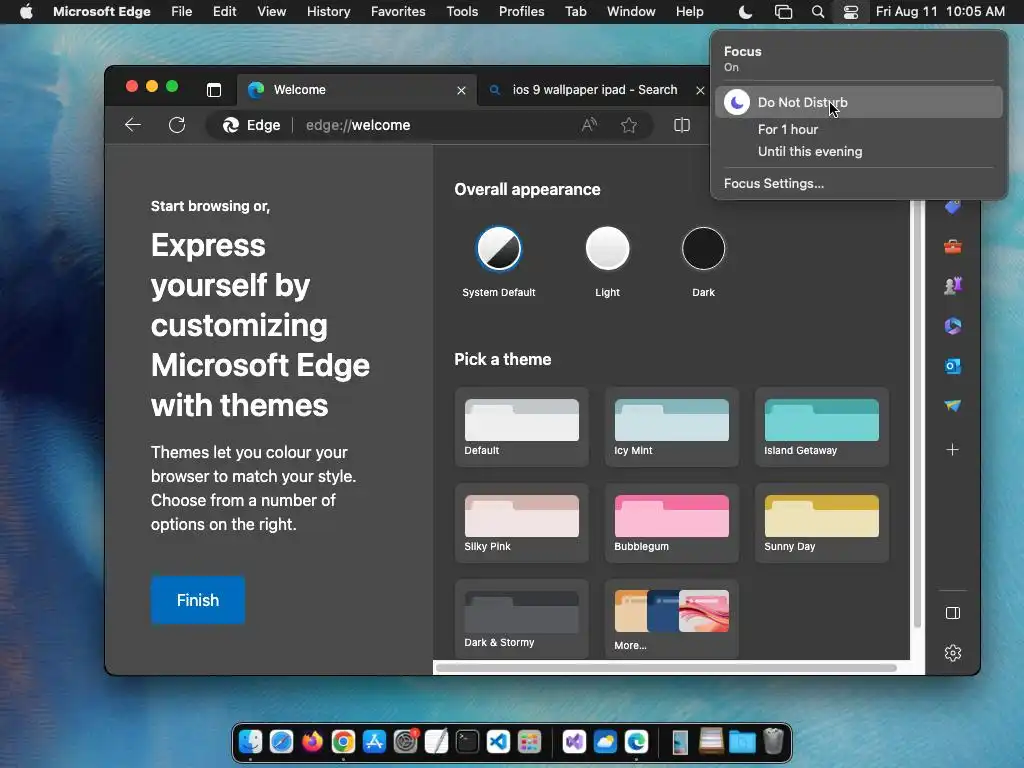Pick the Default theme

point(521,427)
